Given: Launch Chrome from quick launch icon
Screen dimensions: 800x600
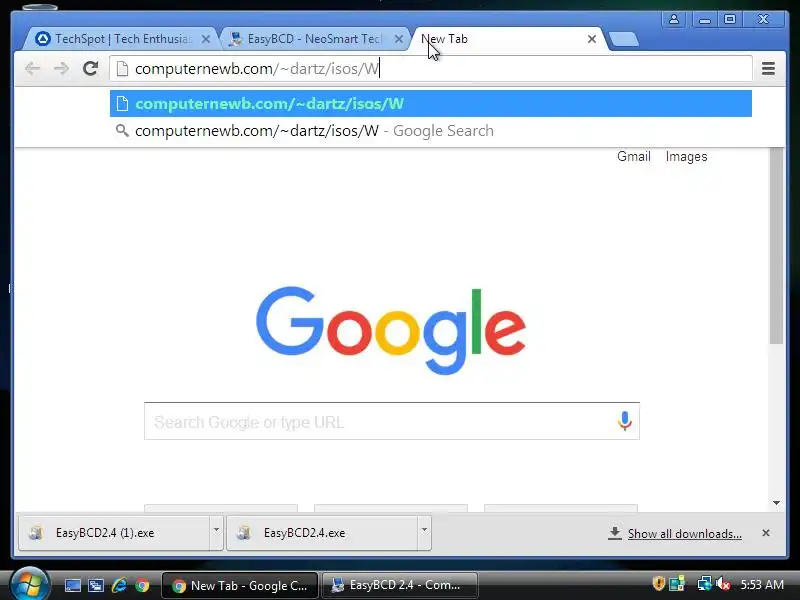Looking at the screenshot, I should 142,585.
